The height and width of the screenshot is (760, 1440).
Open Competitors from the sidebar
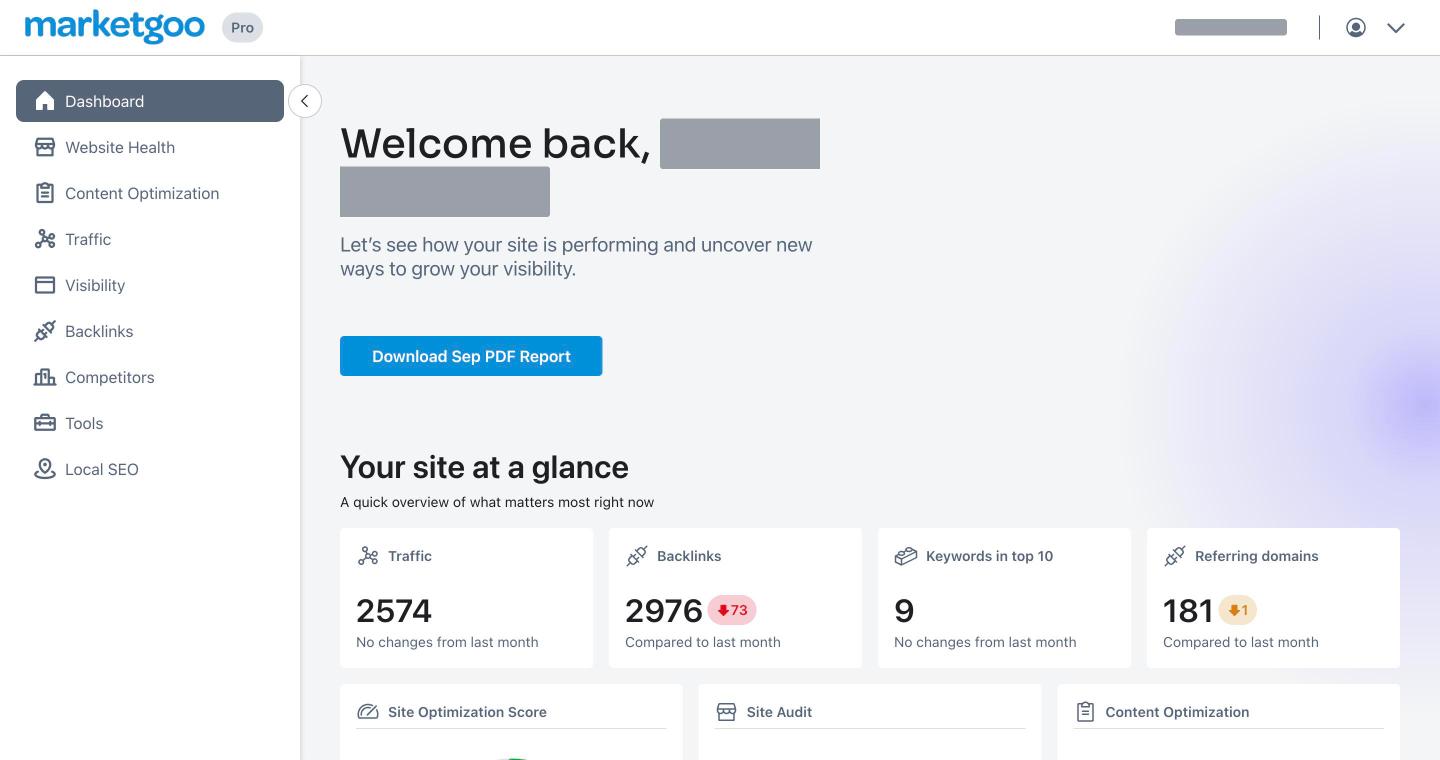[150, 377]
